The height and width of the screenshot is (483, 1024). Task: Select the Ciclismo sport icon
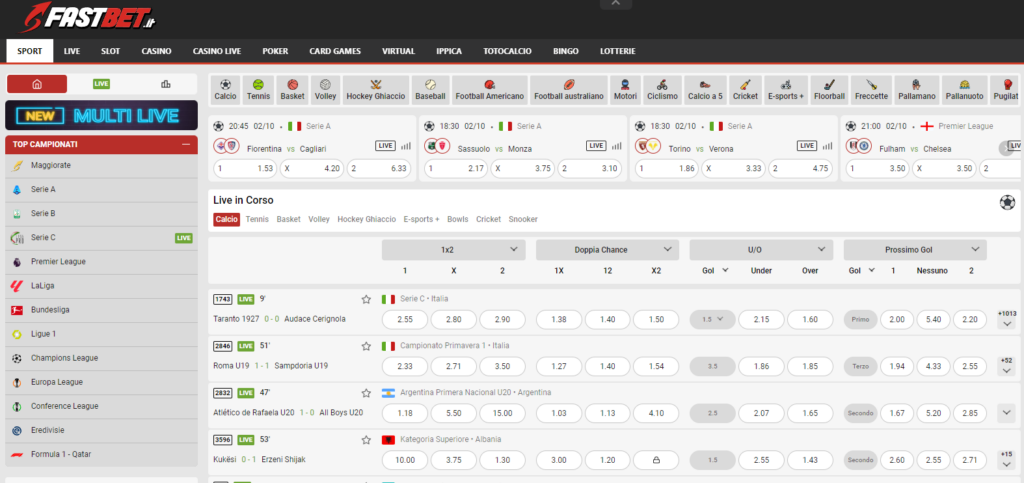662,90
